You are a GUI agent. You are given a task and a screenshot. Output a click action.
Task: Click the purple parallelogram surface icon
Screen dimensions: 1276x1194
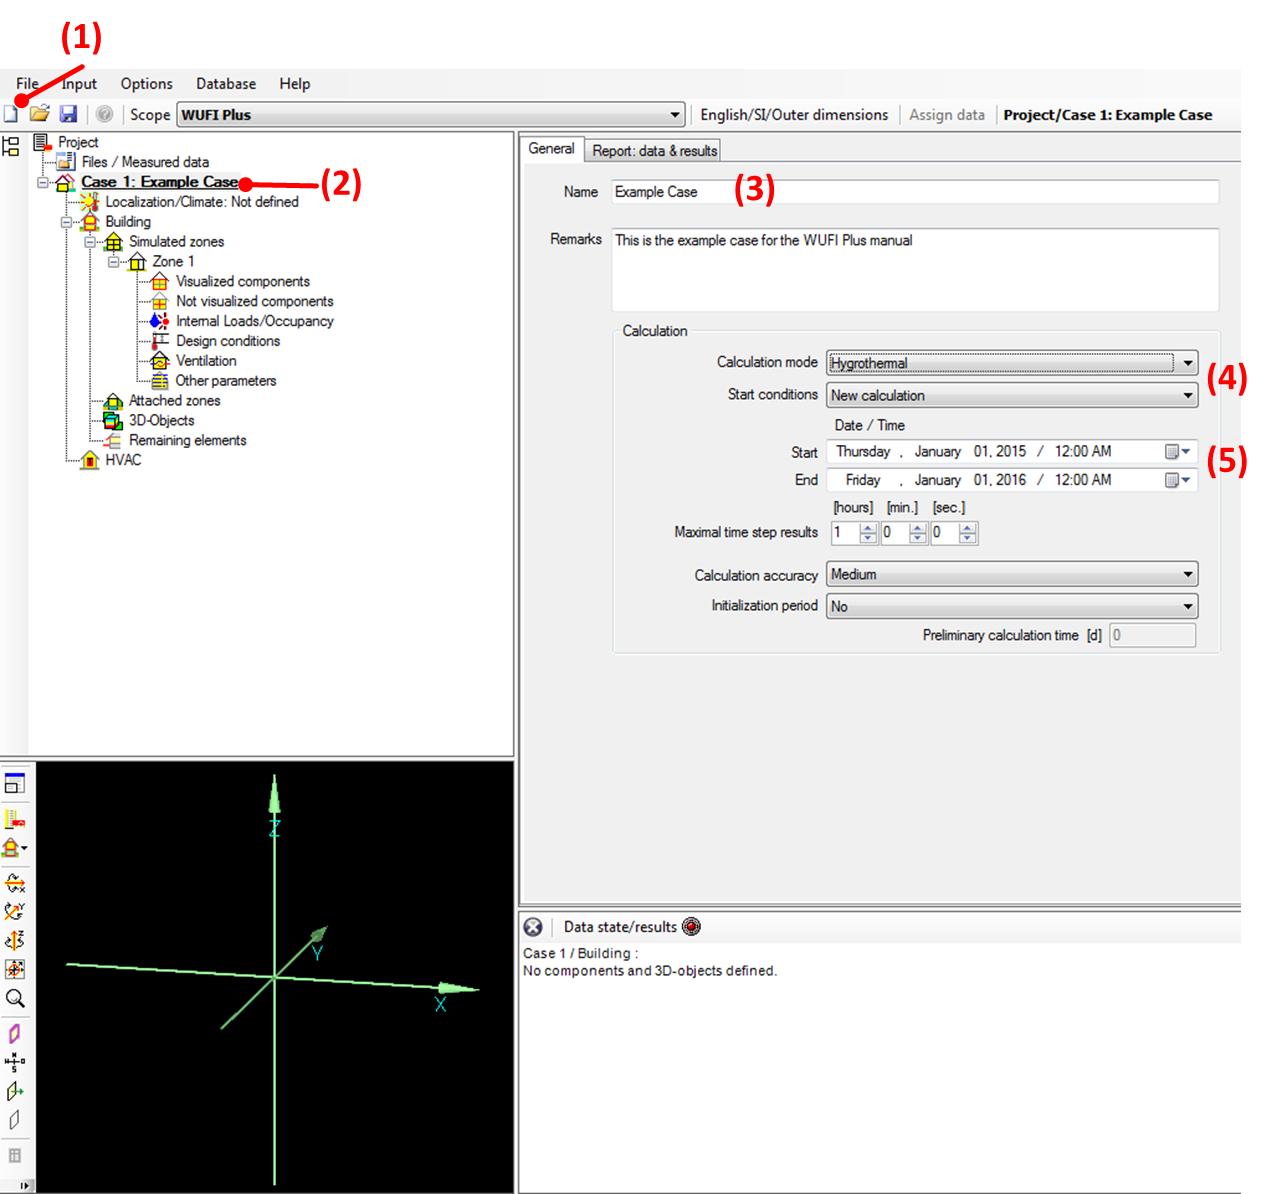(14, 1033)
